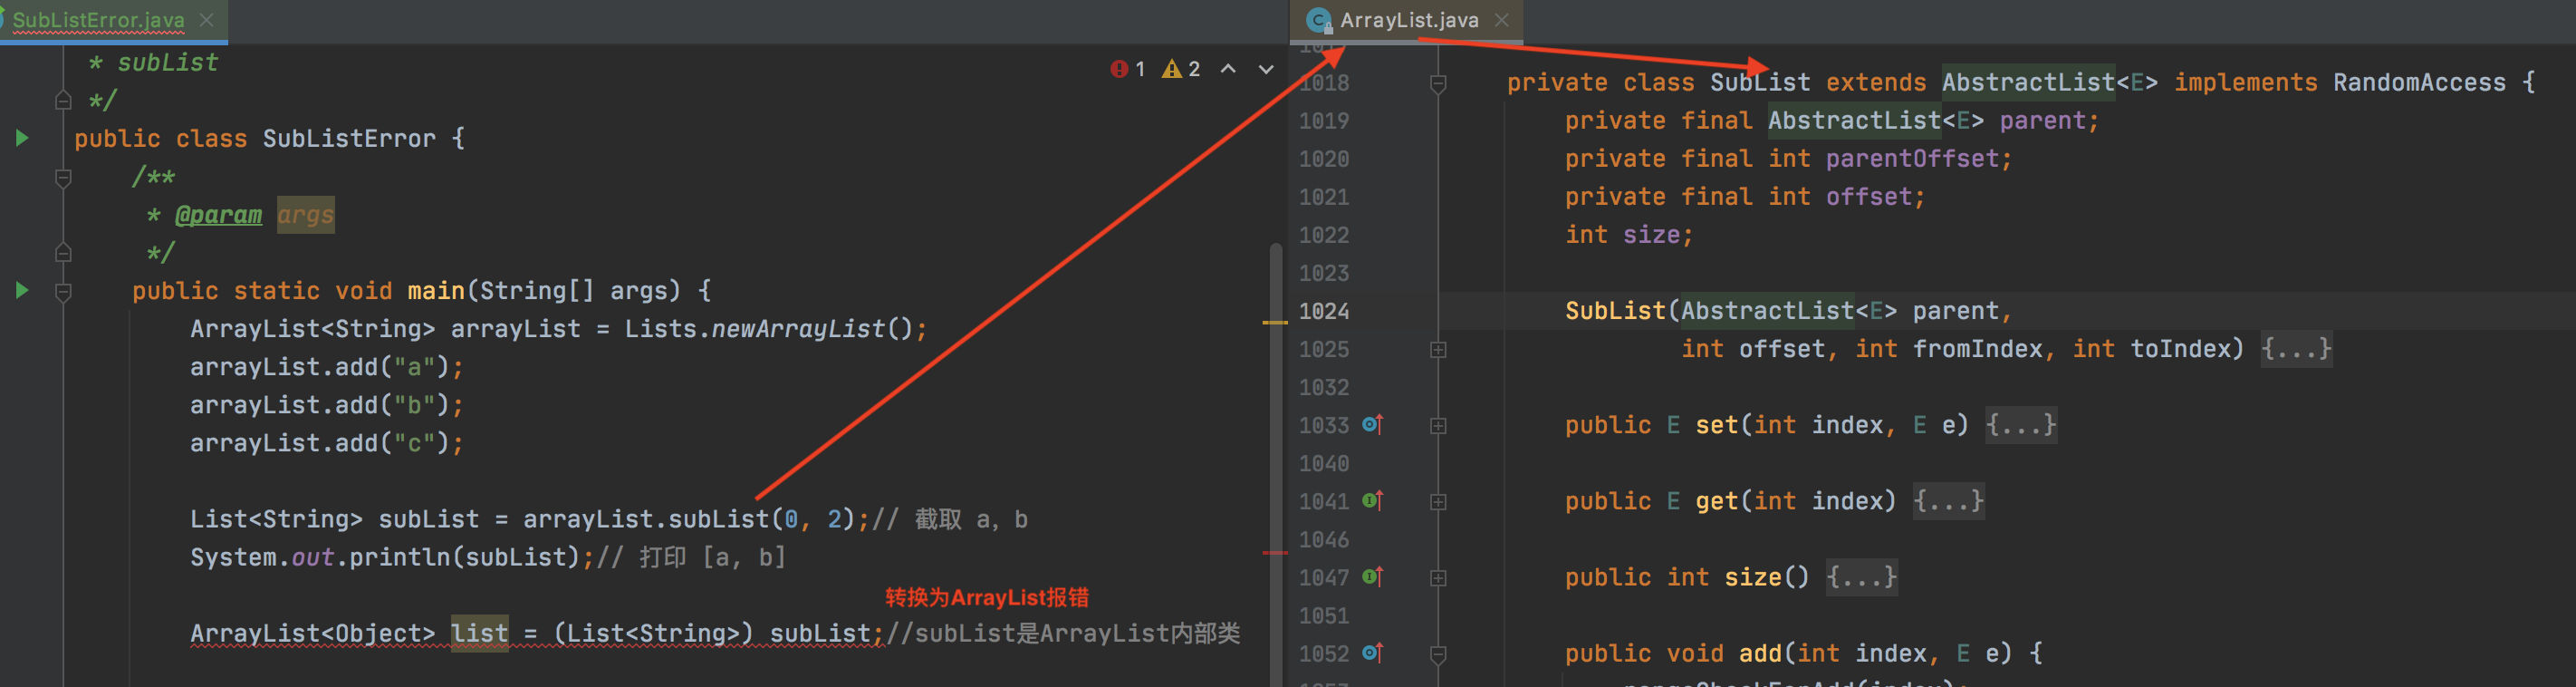
Task: Go to next highlighted error arrow
Action: (1266, 69)
